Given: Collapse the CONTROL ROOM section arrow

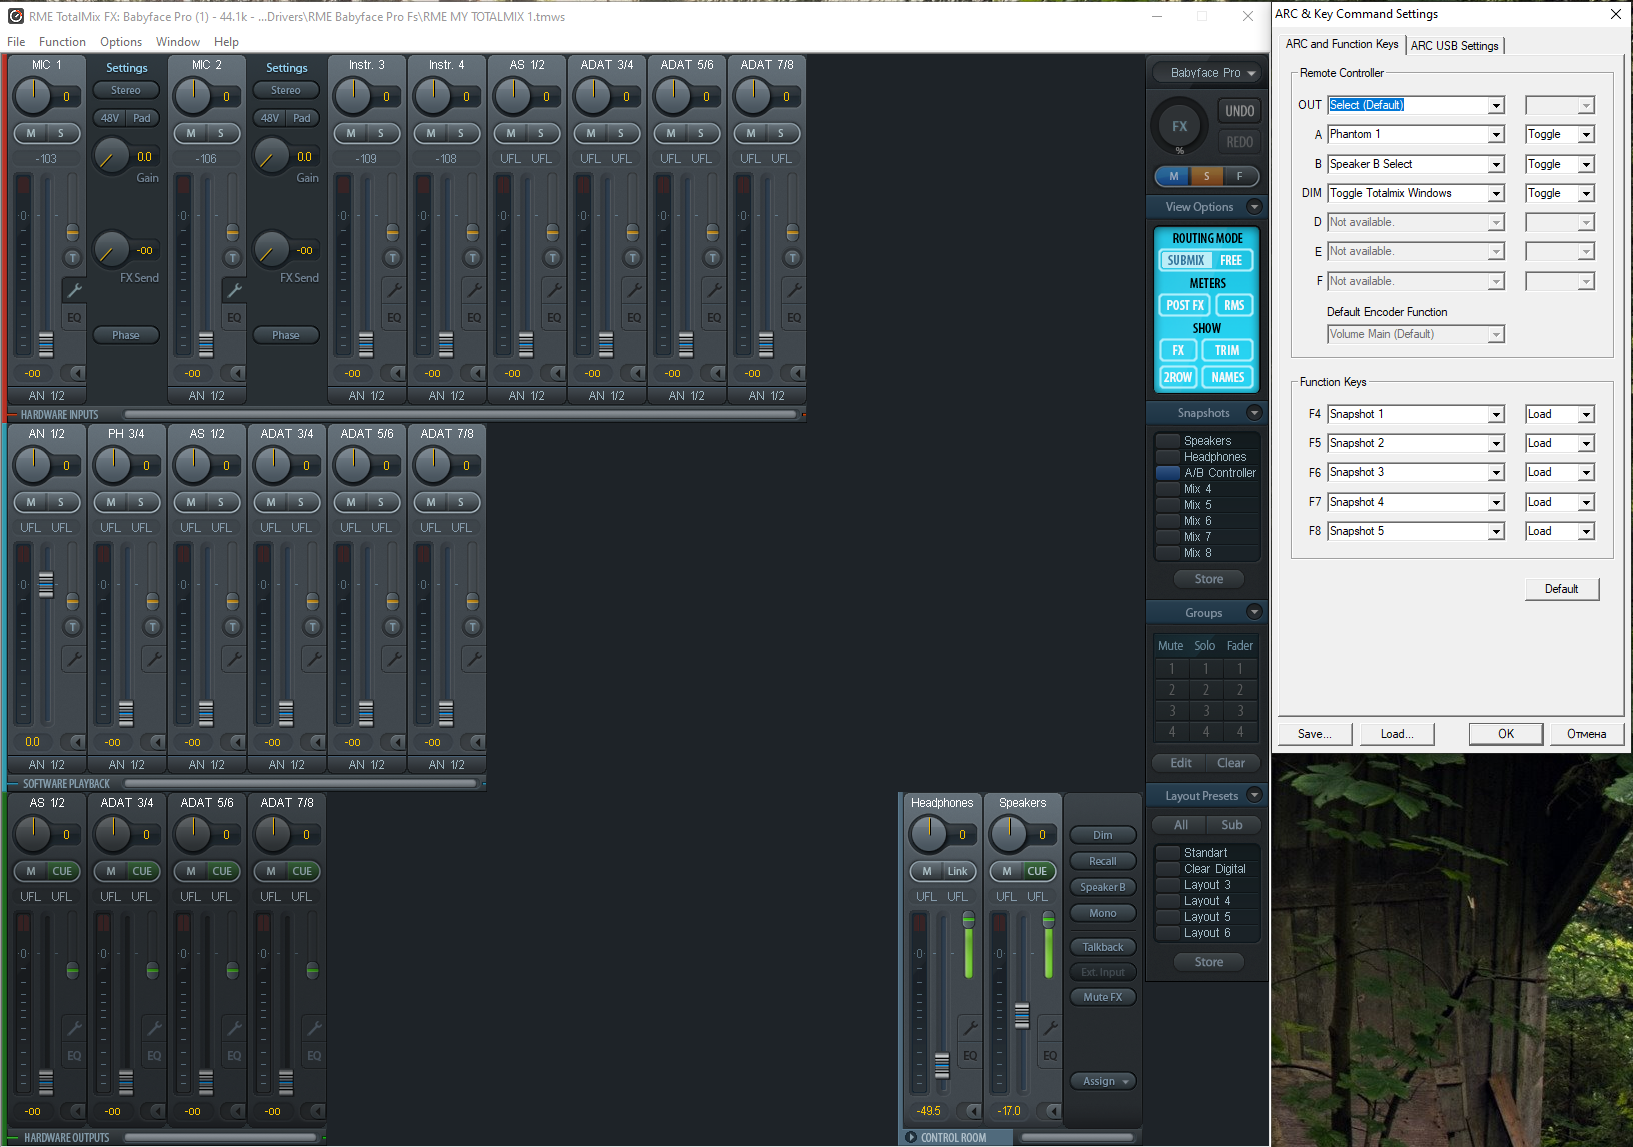Looking at the screenshot, I should (x=911, y=1137).
